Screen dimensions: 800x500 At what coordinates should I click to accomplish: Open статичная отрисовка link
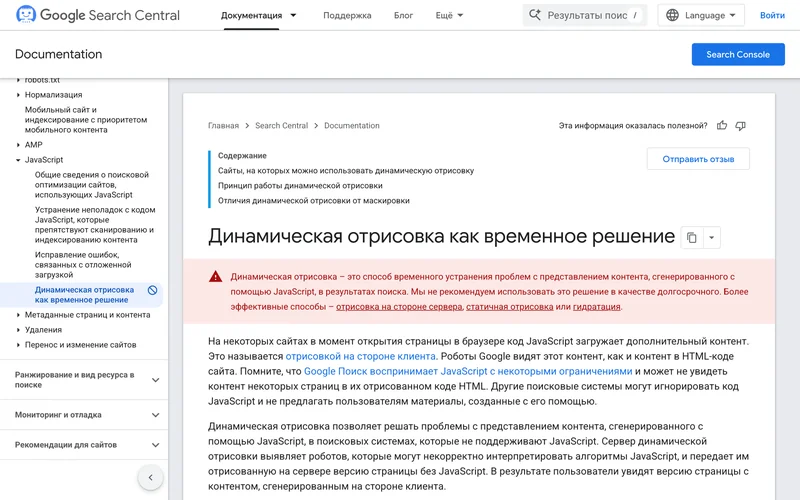510,307
